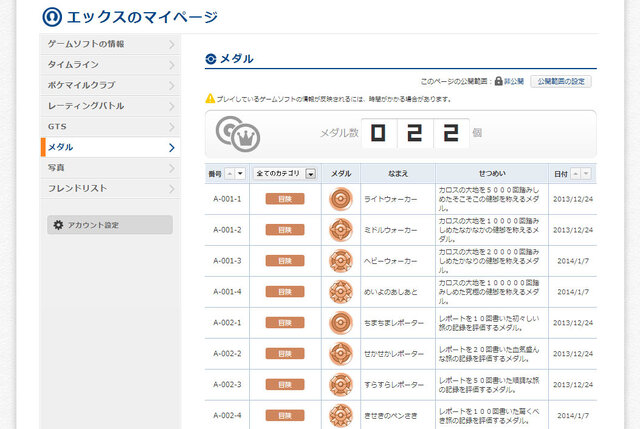The image size is (640, 429).
Task: Click the yellow warning triangle icon
Action: pyautogui.click(x=210, y=98)
